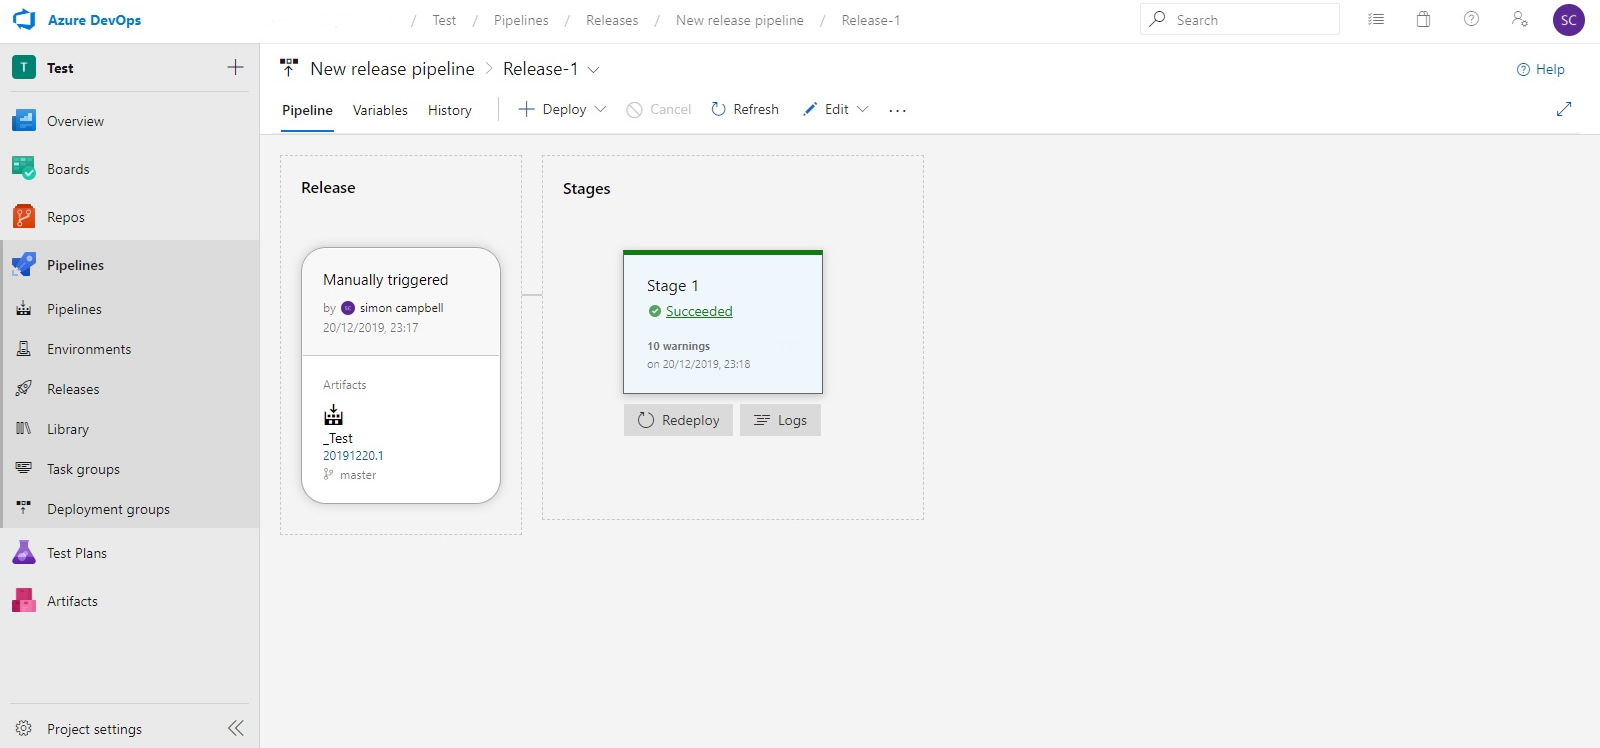Click the New release pipeline breadcrumb

740,20
